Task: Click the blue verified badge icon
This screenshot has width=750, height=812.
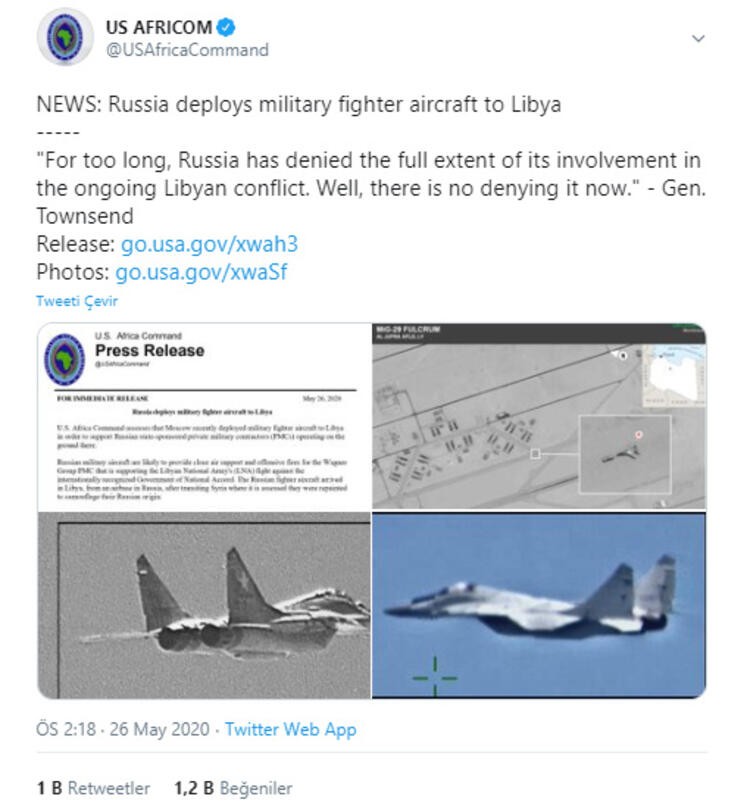Action: [226, 27]
